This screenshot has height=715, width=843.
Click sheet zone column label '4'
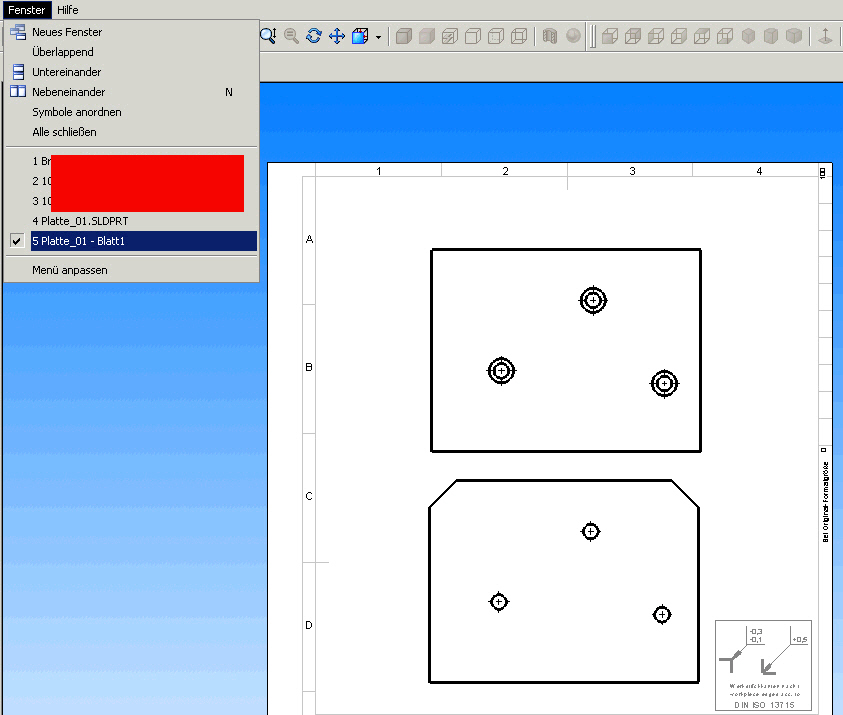coord(759,171)
